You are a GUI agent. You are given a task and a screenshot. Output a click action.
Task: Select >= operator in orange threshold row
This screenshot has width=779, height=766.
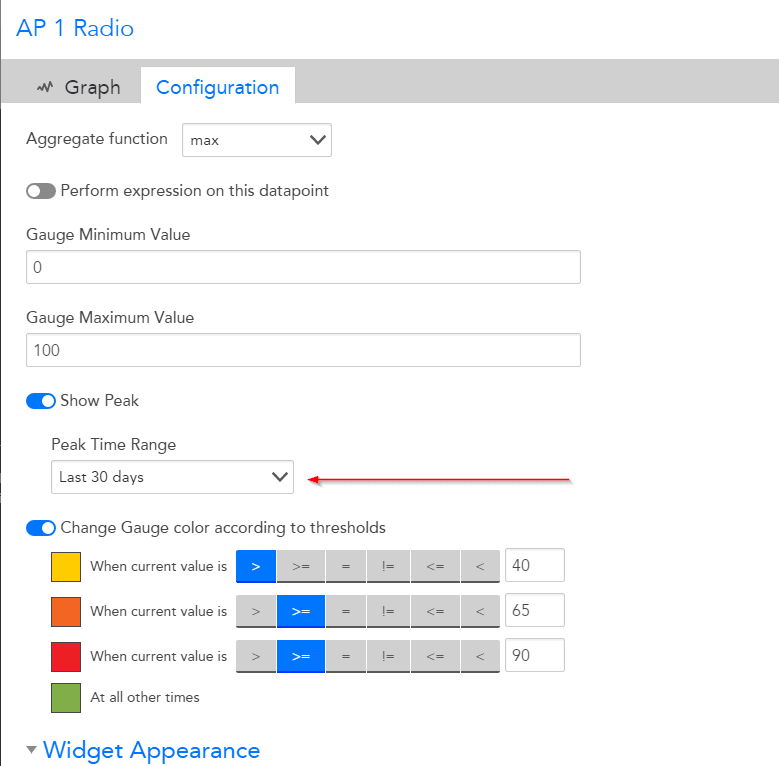coord(301,611)
